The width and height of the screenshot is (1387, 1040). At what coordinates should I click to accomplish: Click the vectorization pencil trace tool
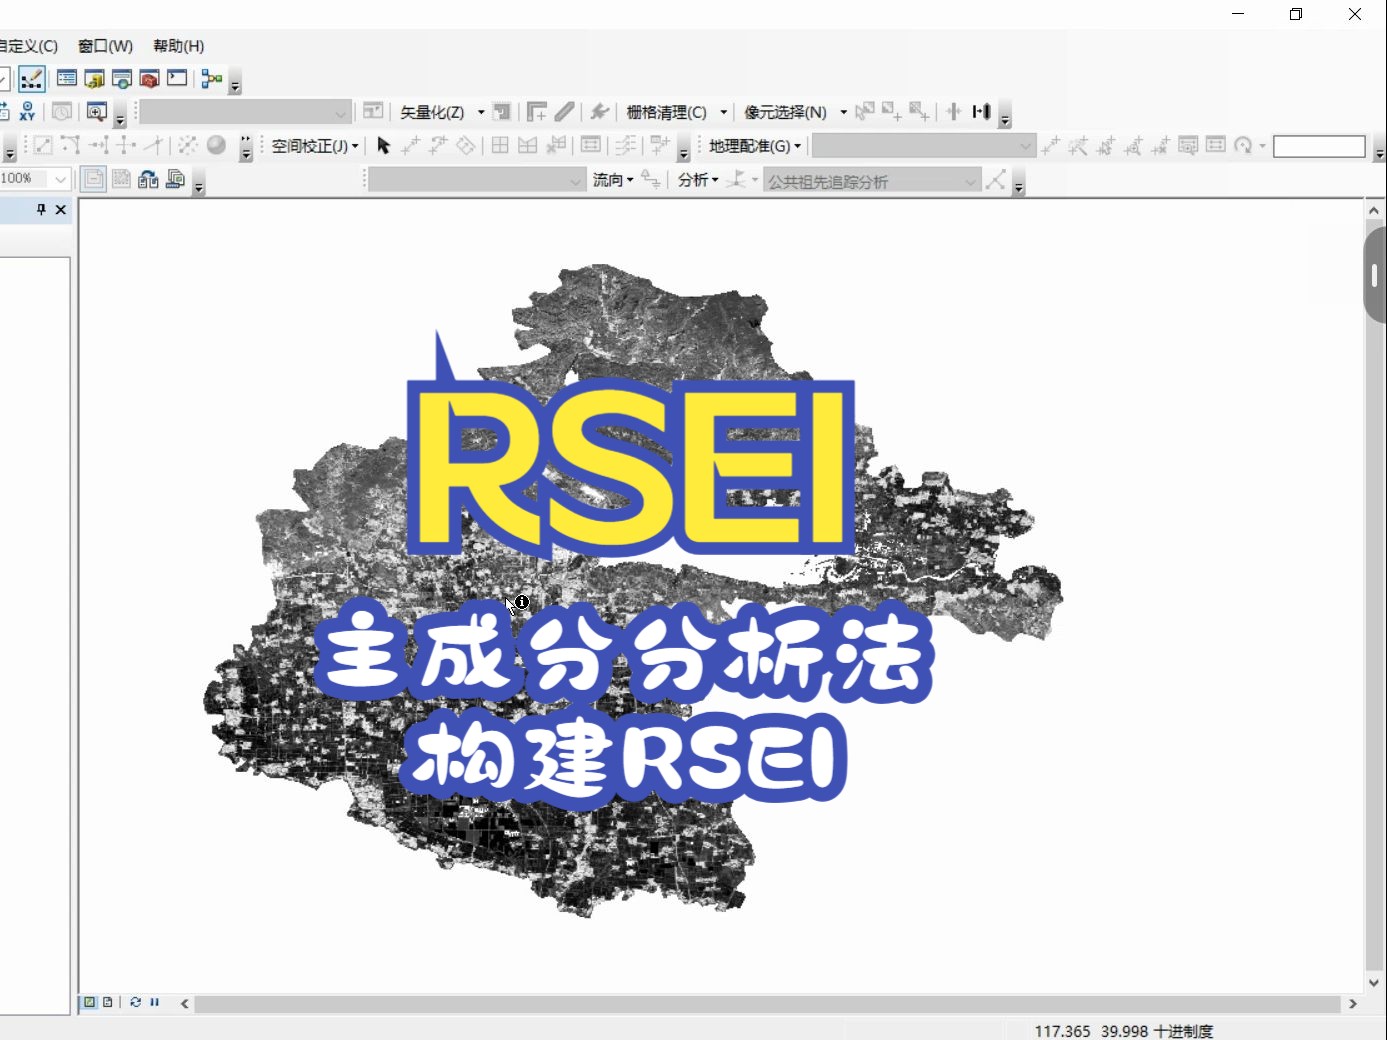[x=565, y=111]
